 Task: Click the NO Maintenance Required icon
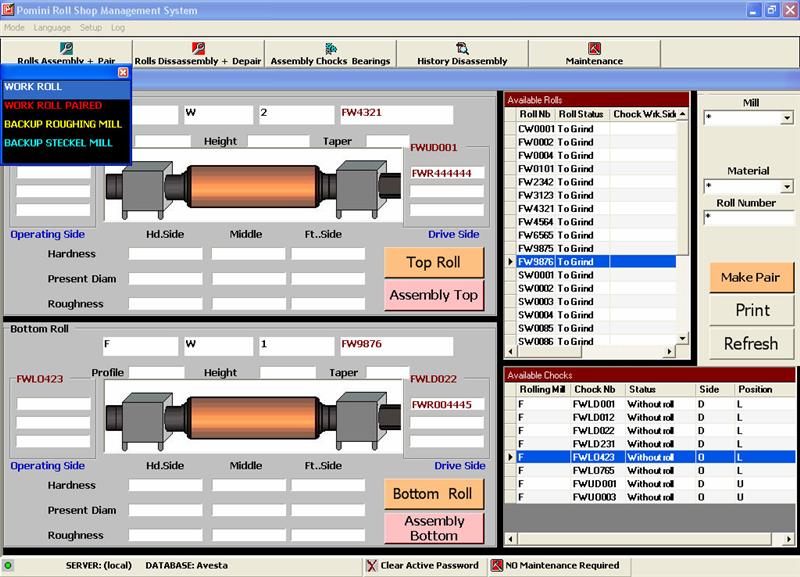496,565
